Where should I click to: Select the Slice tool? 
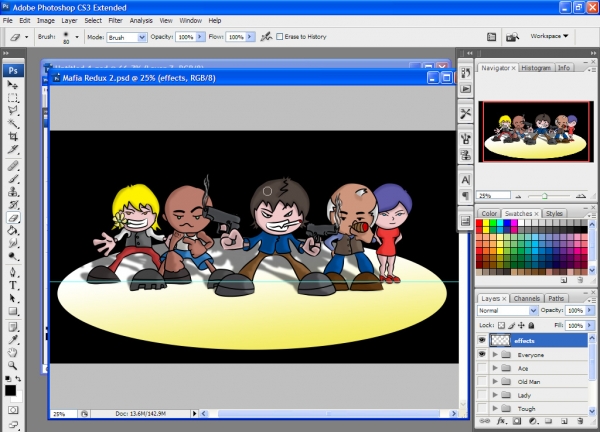coord(13,150)
